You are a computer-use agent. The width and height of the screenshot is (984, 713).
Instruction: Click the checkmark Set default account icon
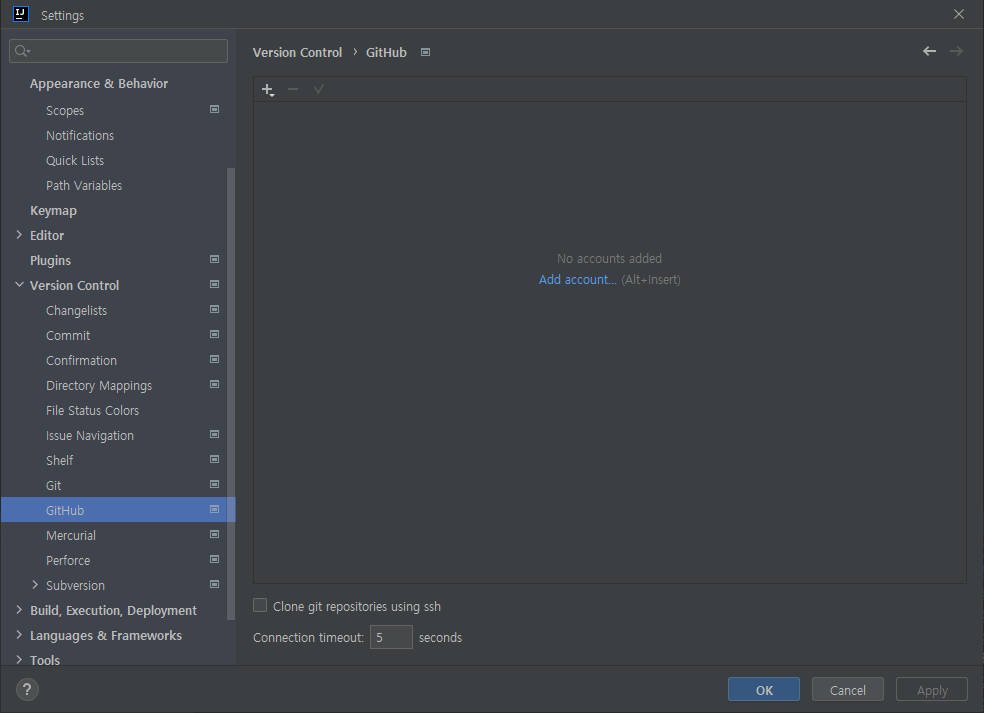pos(319,89)
